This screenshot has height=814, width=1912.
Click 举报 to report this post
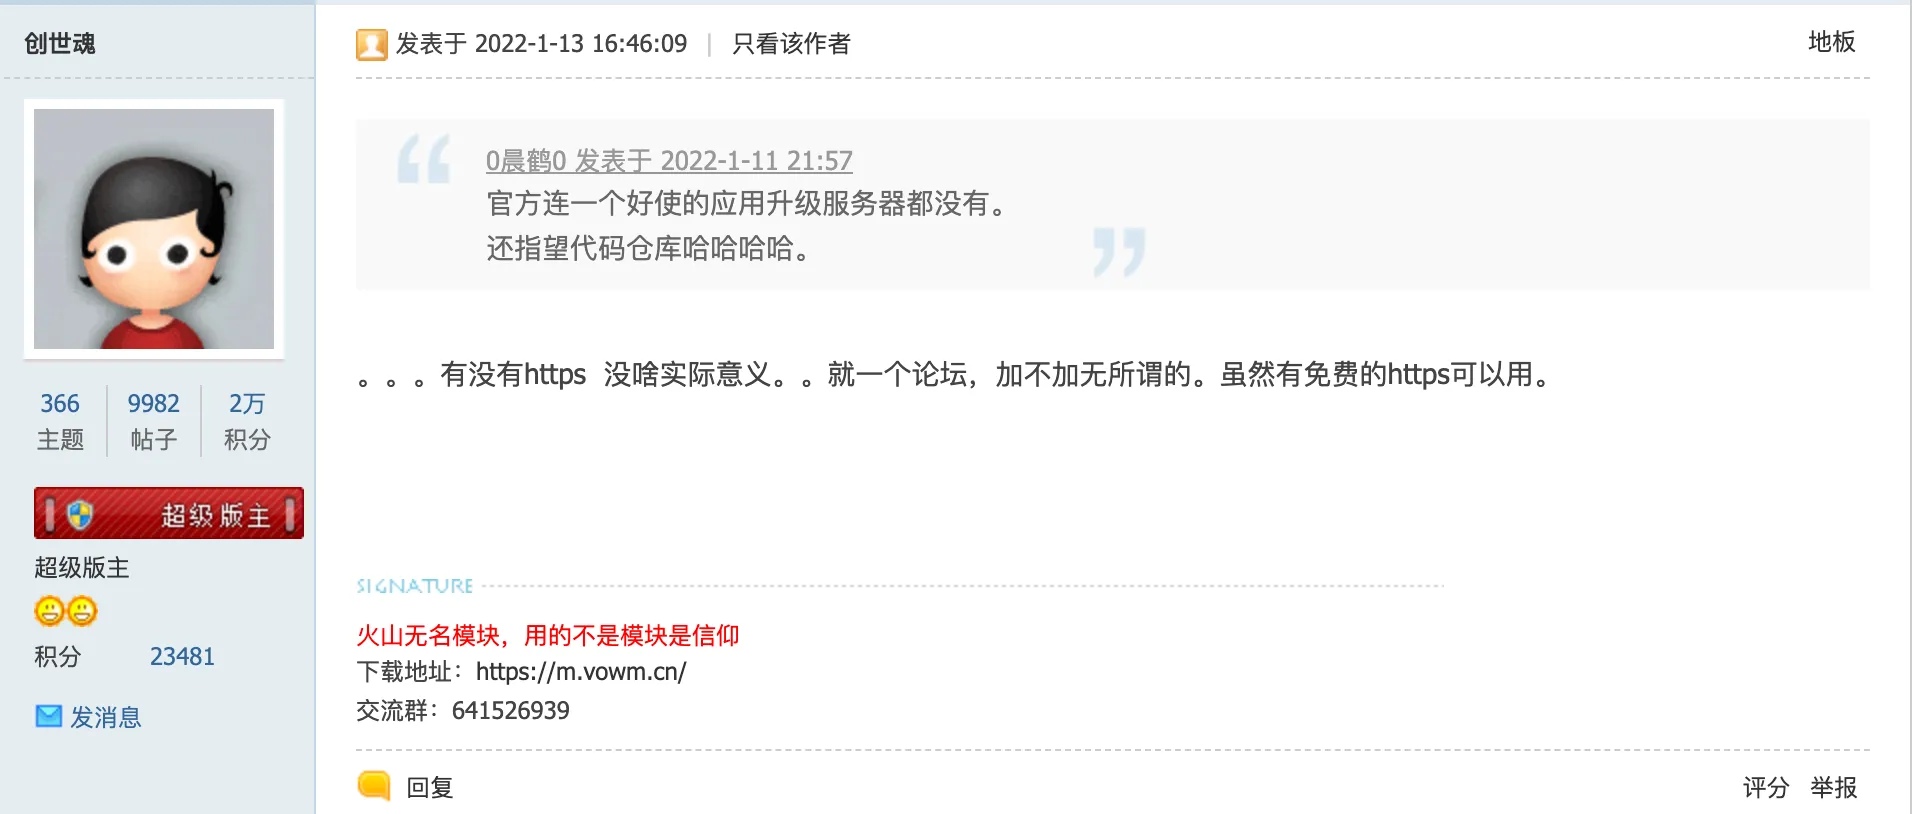point(1834,787)
